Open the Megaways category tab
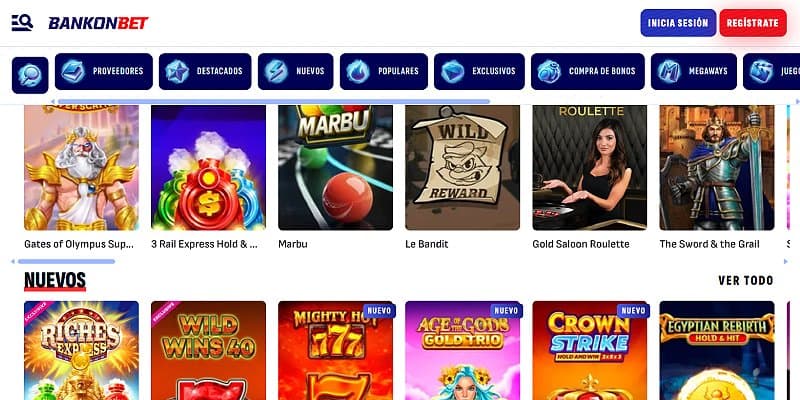 point(694,71)
